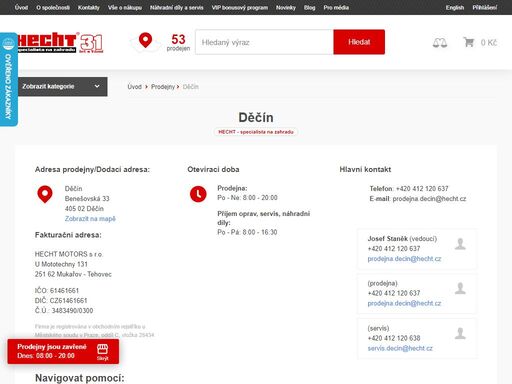Click the (prodejna) contact email link

coord(404,303)
